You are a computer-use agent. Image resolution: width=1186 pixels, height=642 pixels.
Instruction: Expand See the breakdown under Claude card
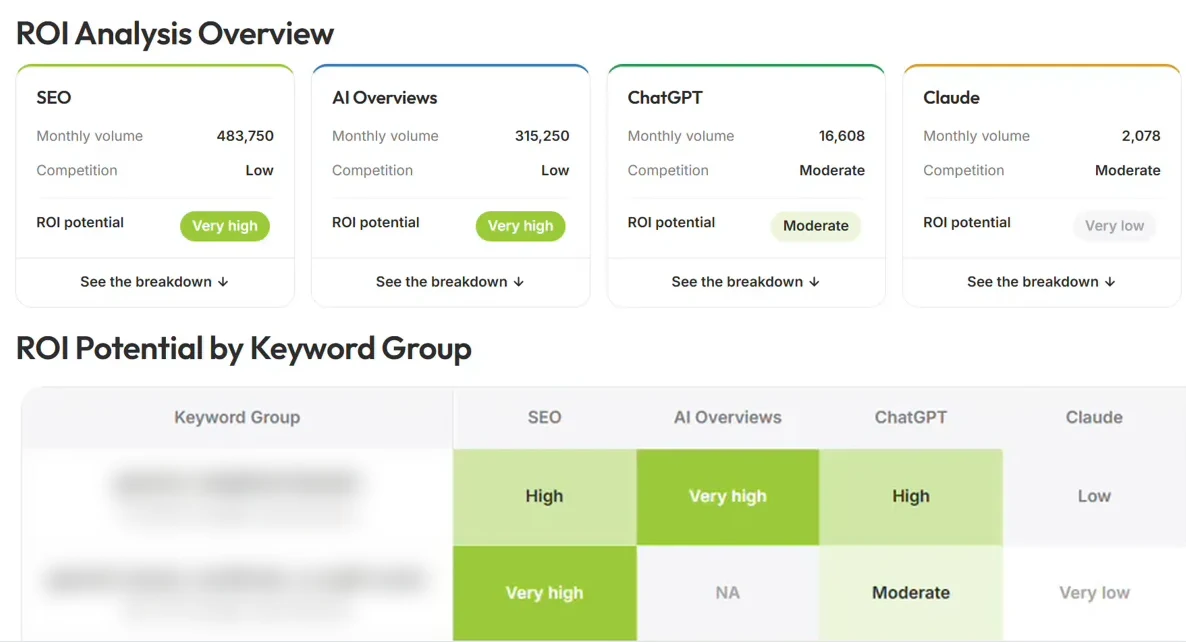(1042, 281)
